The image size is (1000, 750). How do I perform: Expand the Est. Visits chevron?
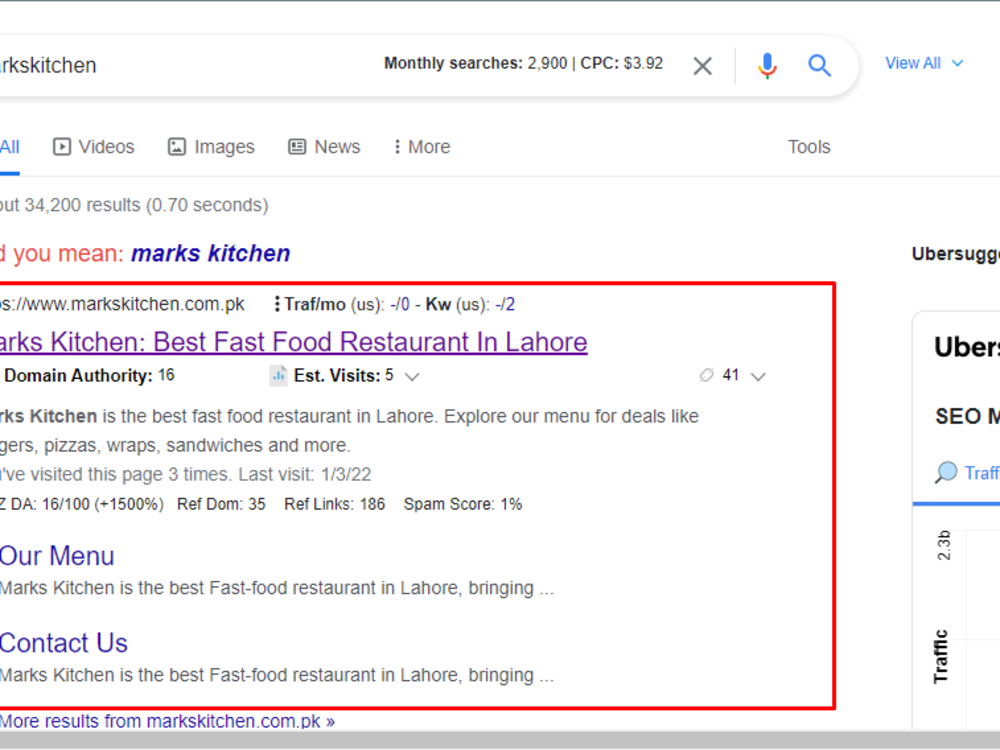pos(412,376)
